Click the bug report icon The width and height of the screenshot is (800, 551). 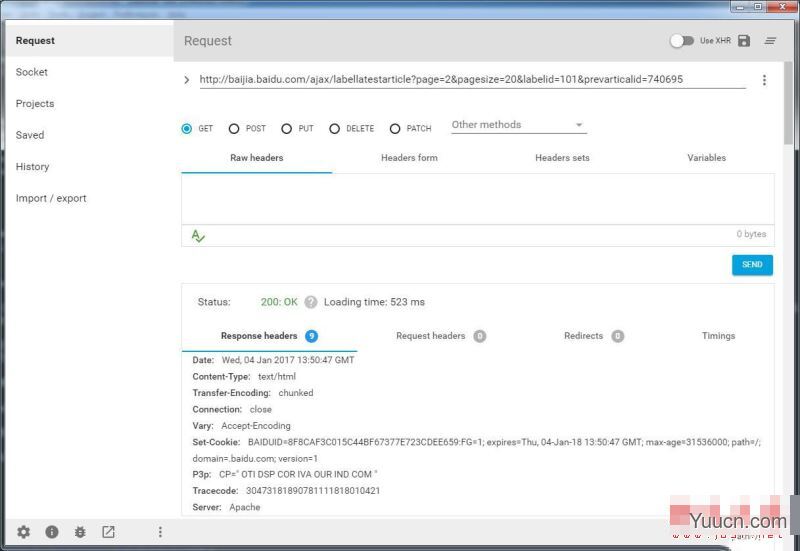(x=80, y=532)
